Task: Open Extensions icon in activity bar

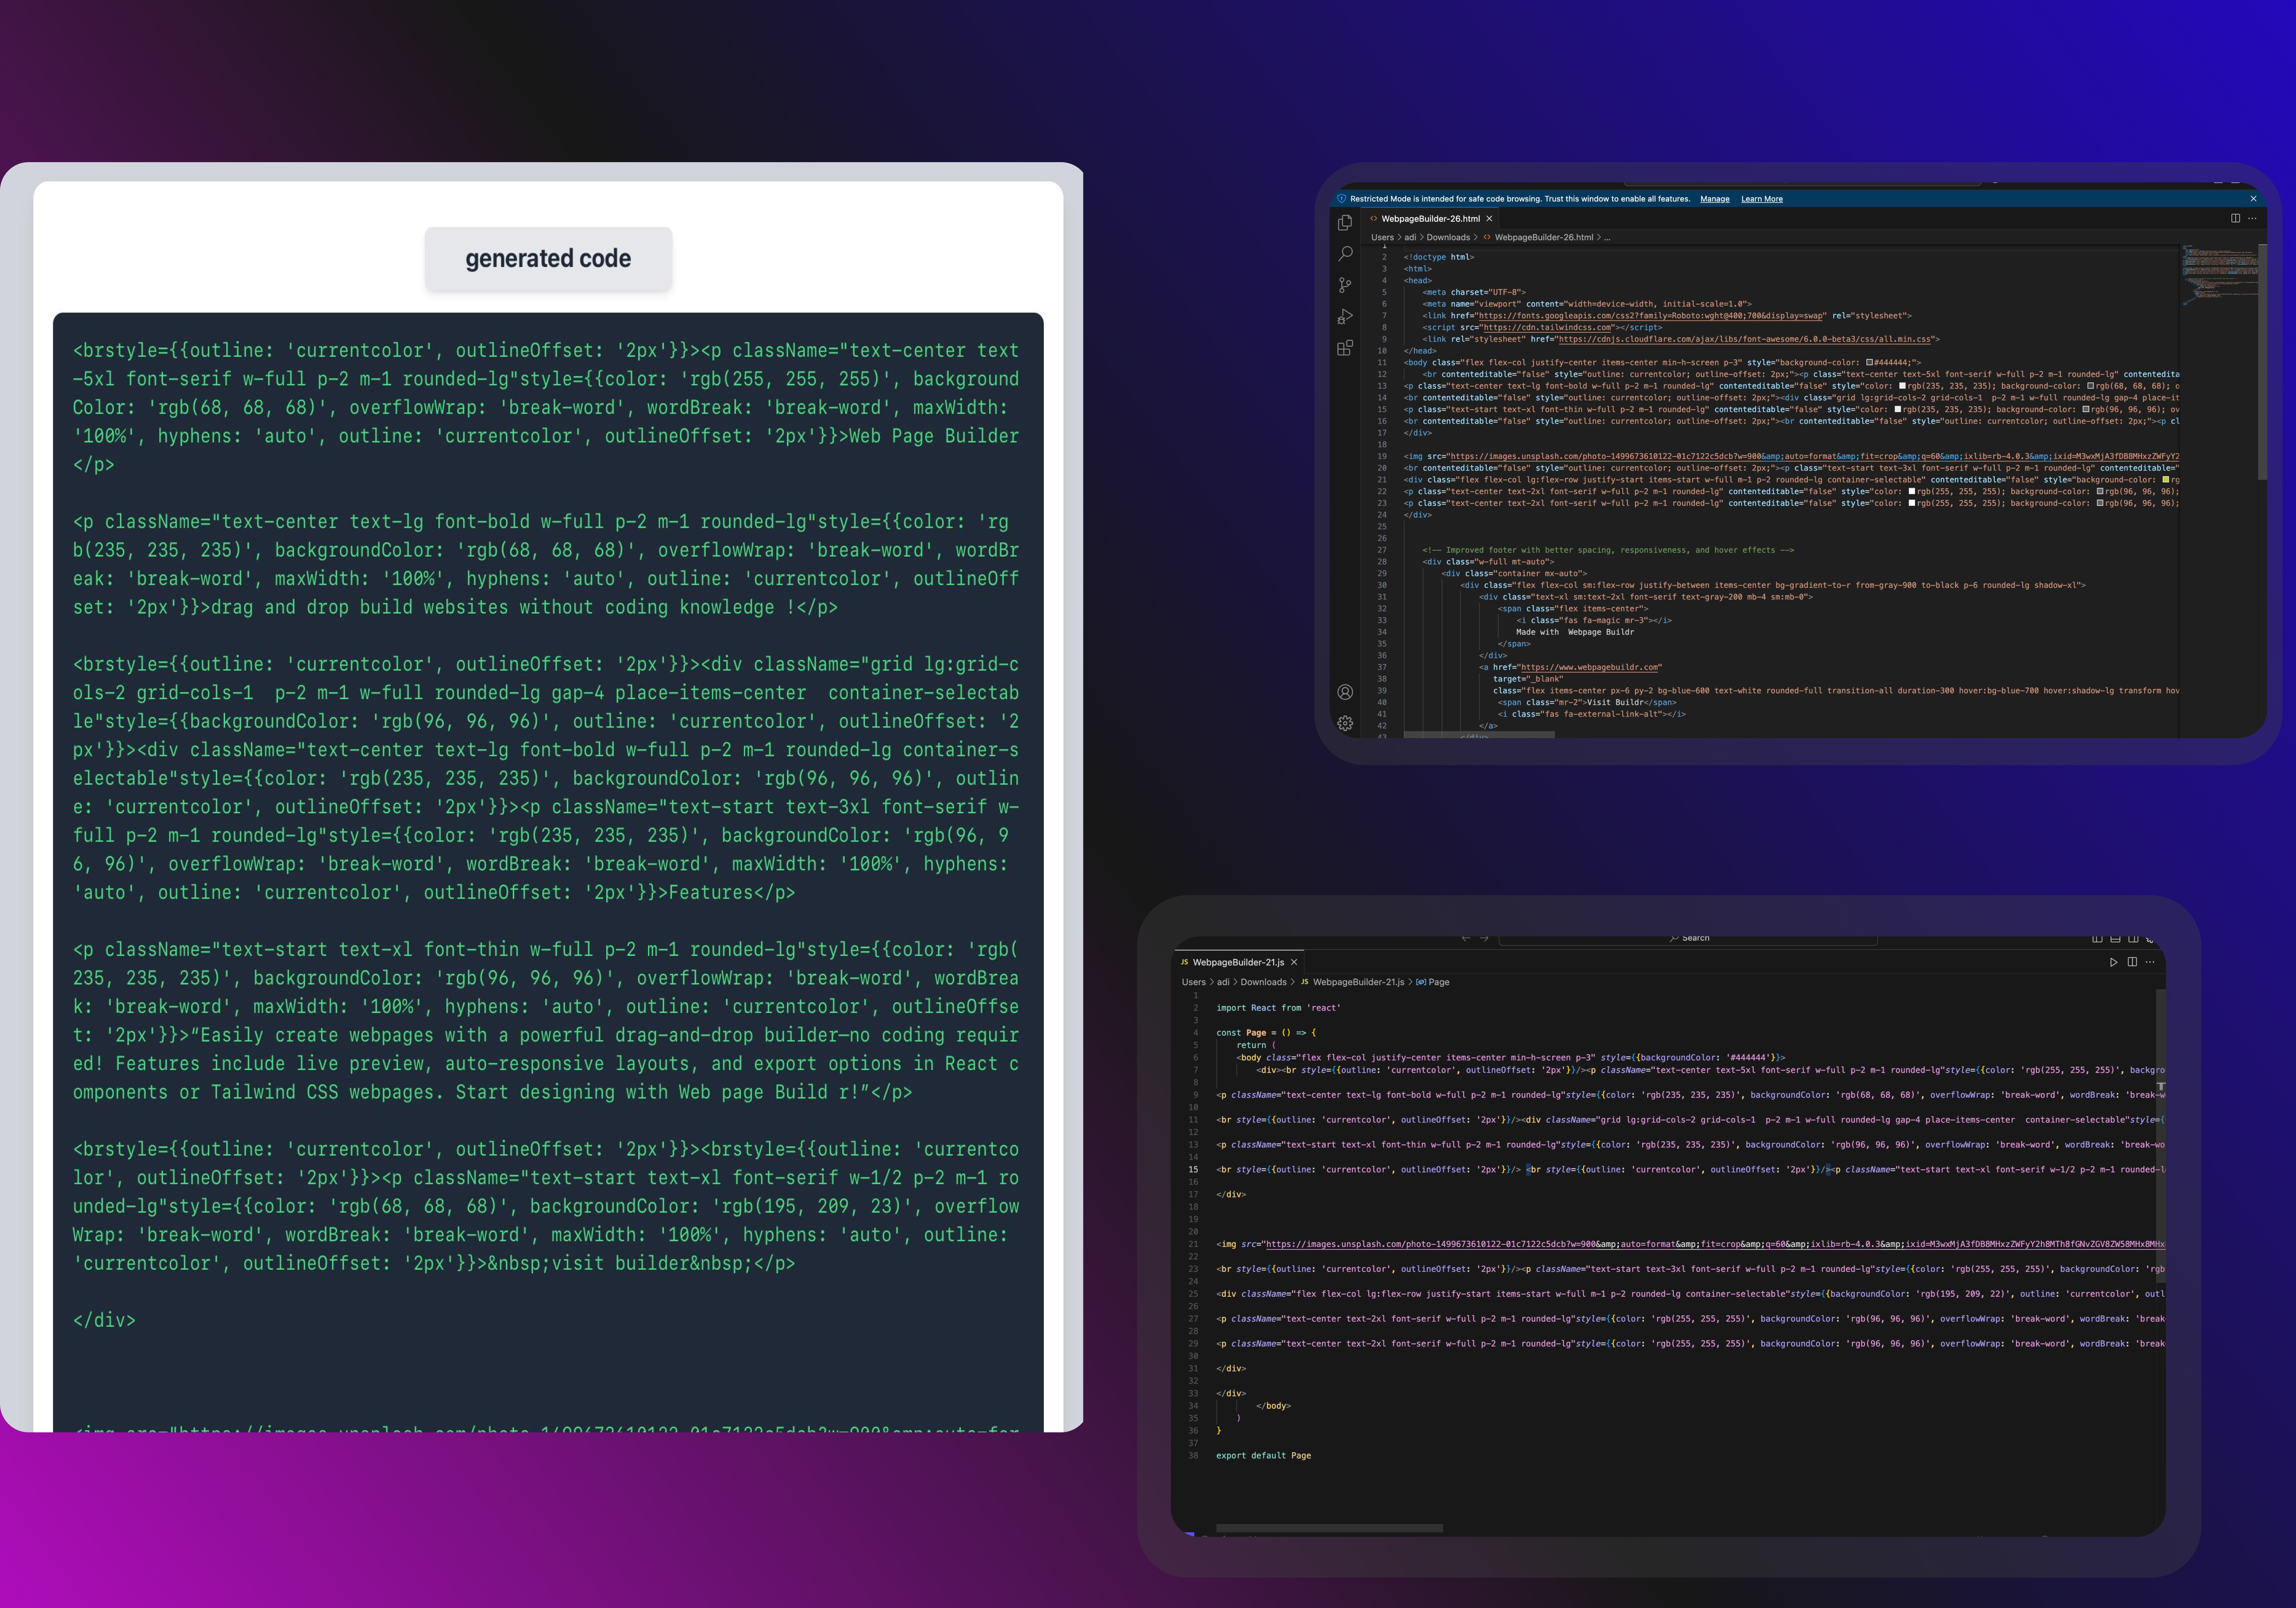Action: point(1345,348)
